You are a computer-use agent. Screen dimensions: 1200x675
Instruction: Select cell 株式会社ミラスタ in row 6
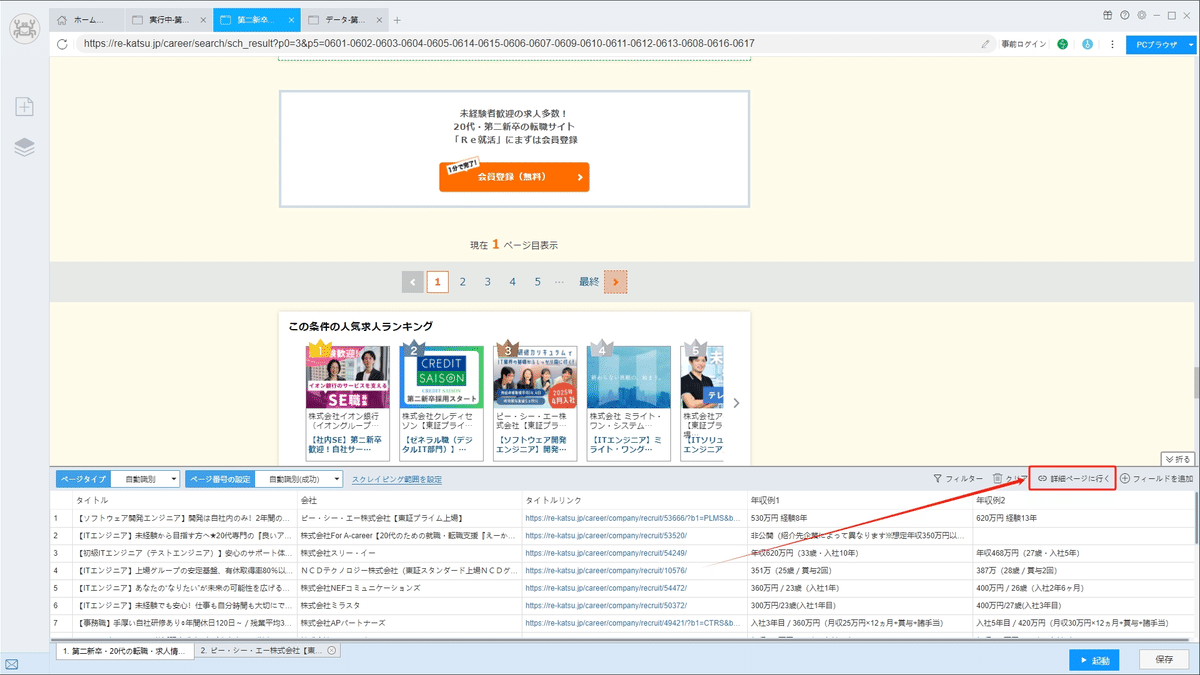(408, 606)
